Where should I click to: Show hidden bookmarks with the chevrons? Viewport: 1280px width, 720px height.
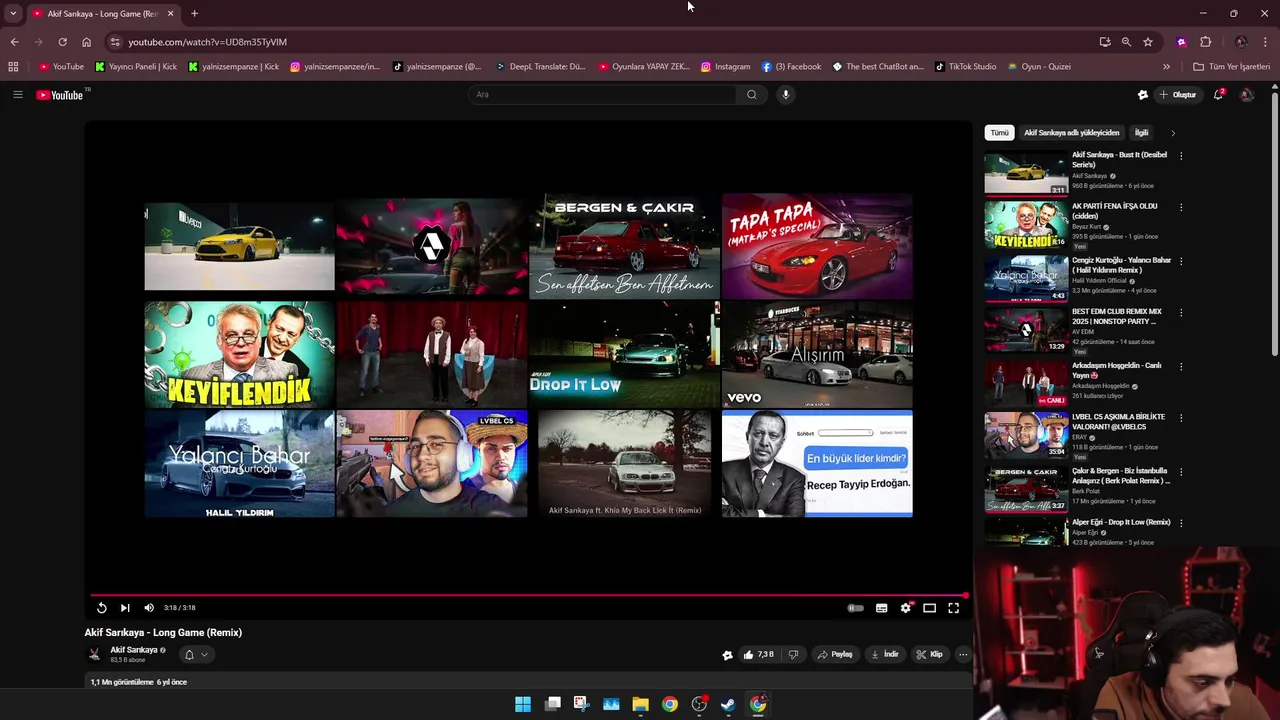pyautogui.click(x=1166, y=67)
